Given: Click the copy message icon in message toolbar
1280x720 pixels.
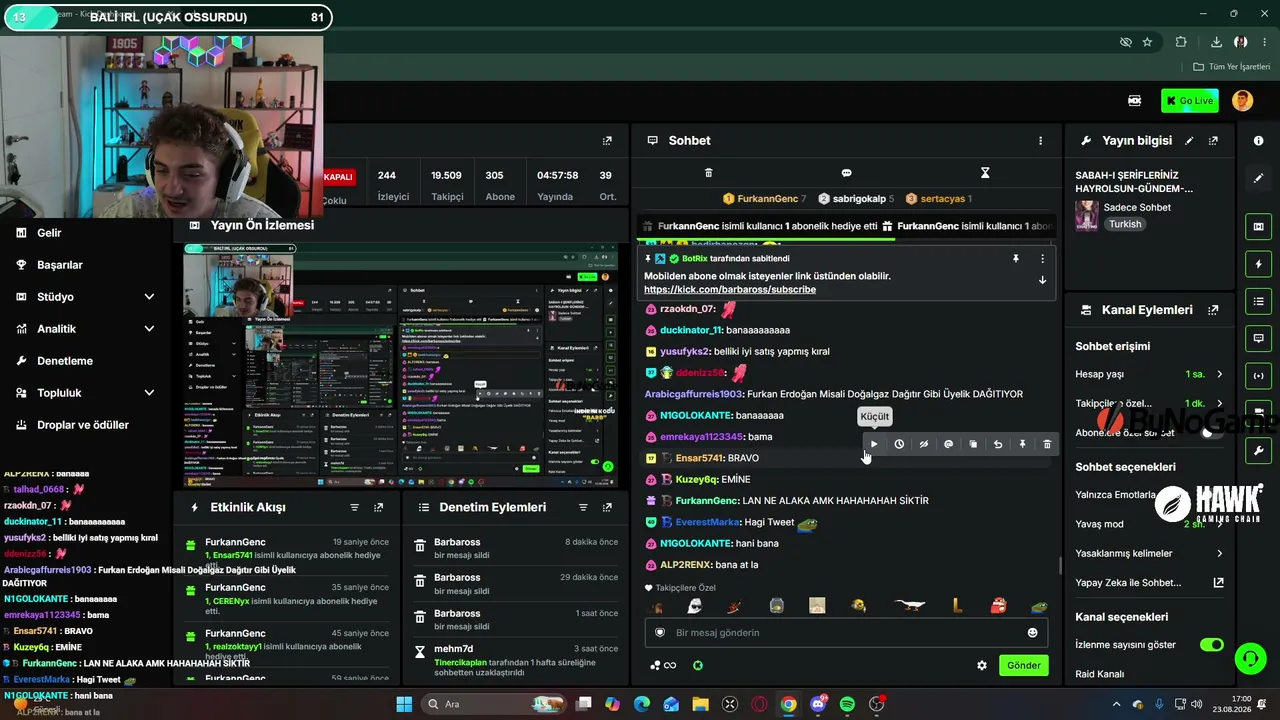Looking at the screenshot, I should pos(973,444).
